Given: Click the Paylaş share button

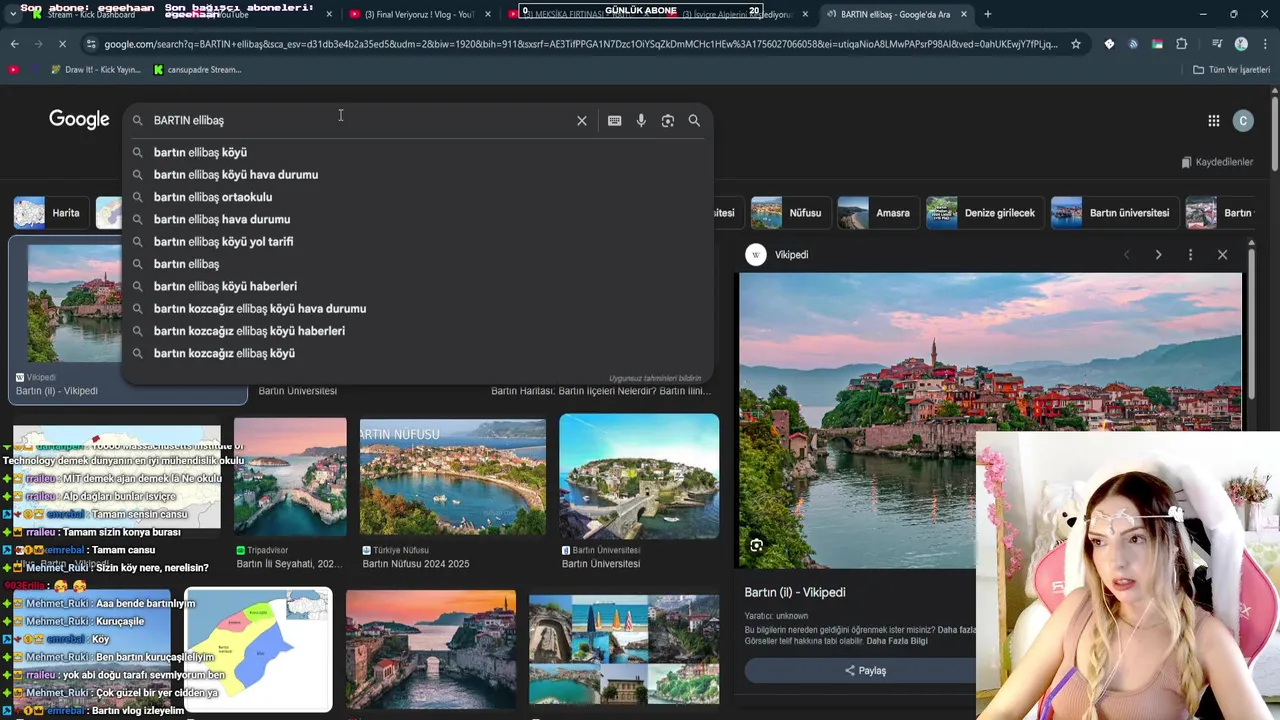Looking at the screenshot, I should (865, 671).
